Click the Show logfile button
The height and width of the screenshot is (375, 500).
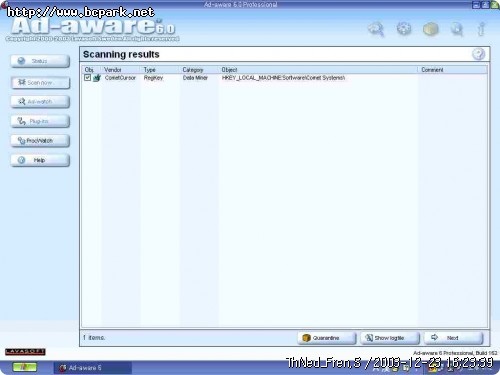(390, 338)
